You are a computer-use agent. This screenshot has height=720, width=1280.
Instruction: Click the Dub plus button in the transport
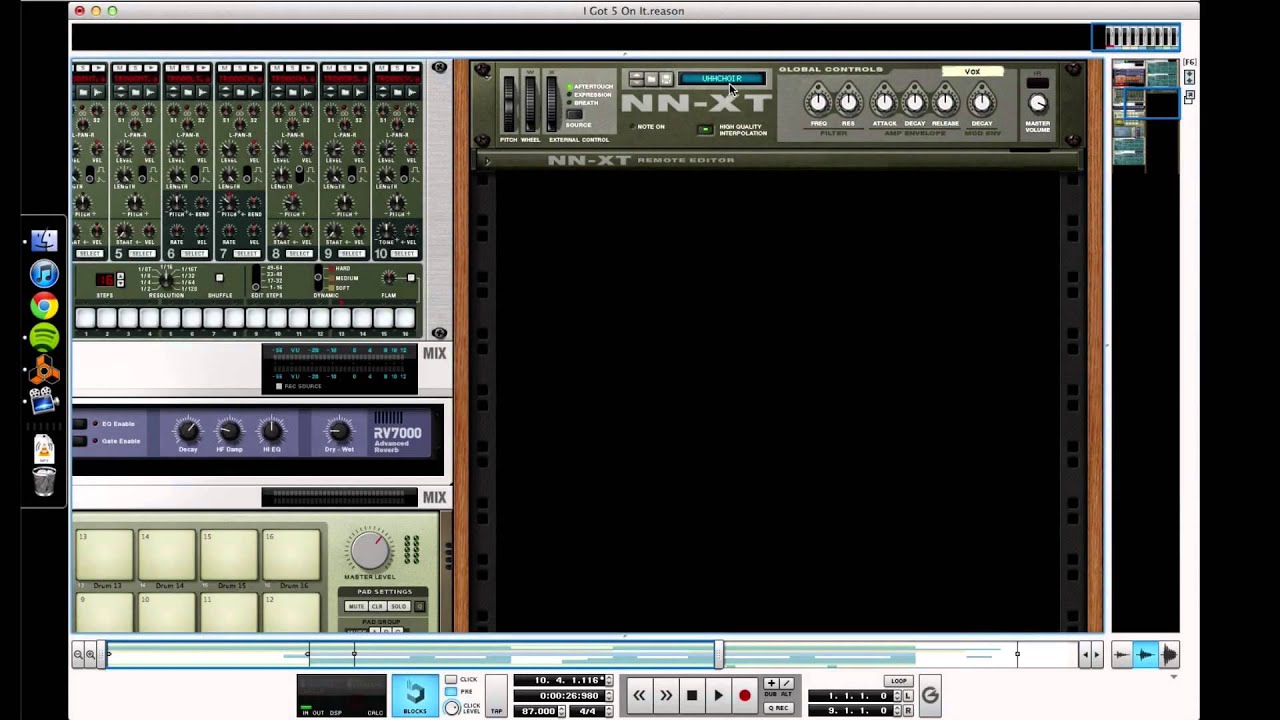[x=771, y=683]
